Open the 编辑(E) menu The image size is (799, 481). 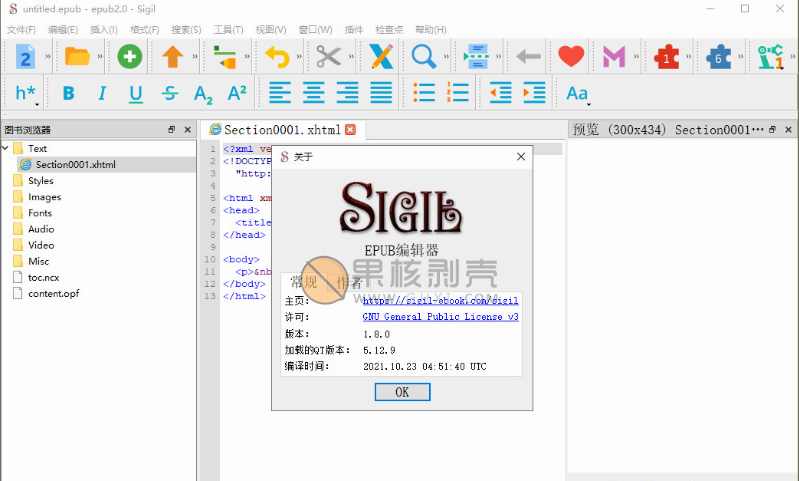(63, 30)
